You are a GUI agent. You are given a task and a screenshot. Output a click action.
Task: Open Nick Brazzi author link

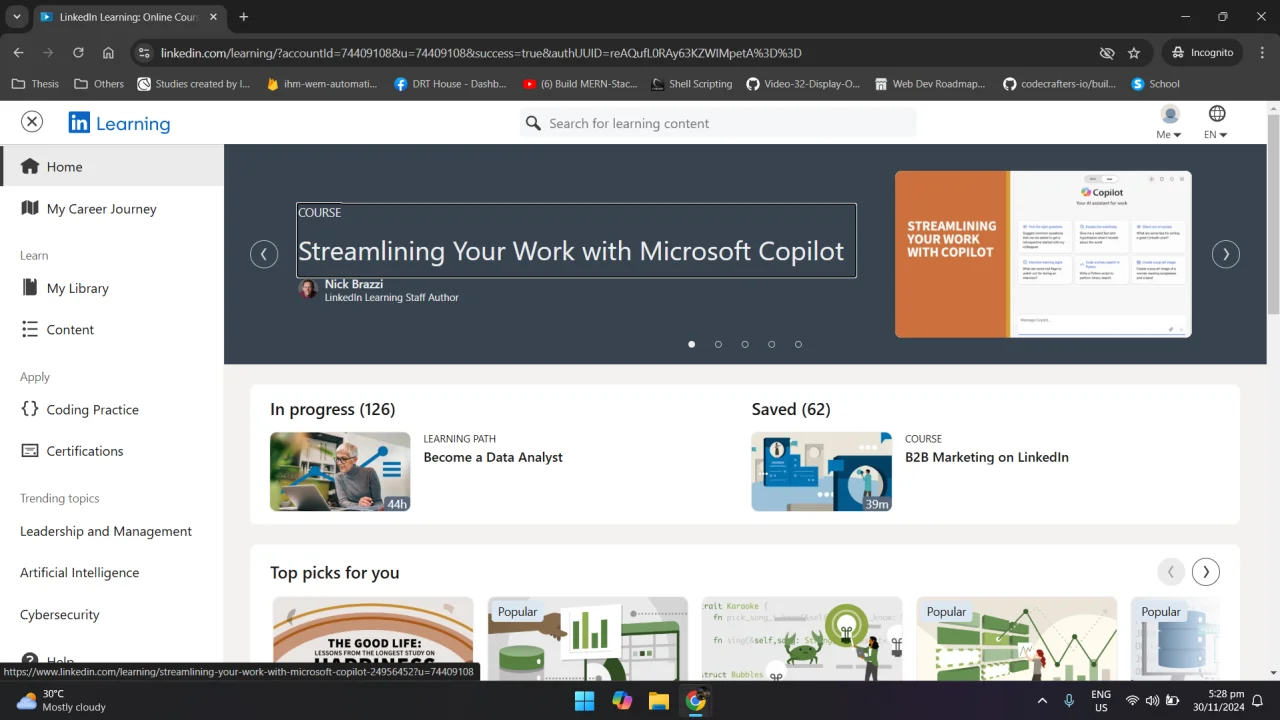coord(354,284)
